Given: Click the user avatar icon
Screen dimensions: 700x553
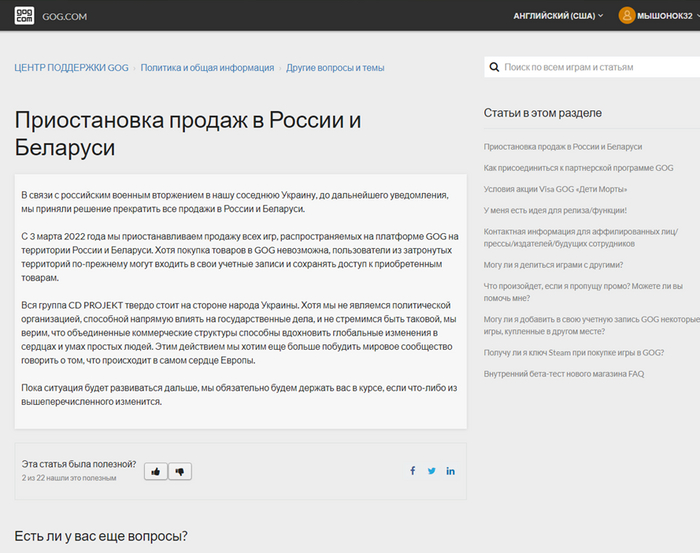Looking at the screenshot, I should [x=627, y=15].
